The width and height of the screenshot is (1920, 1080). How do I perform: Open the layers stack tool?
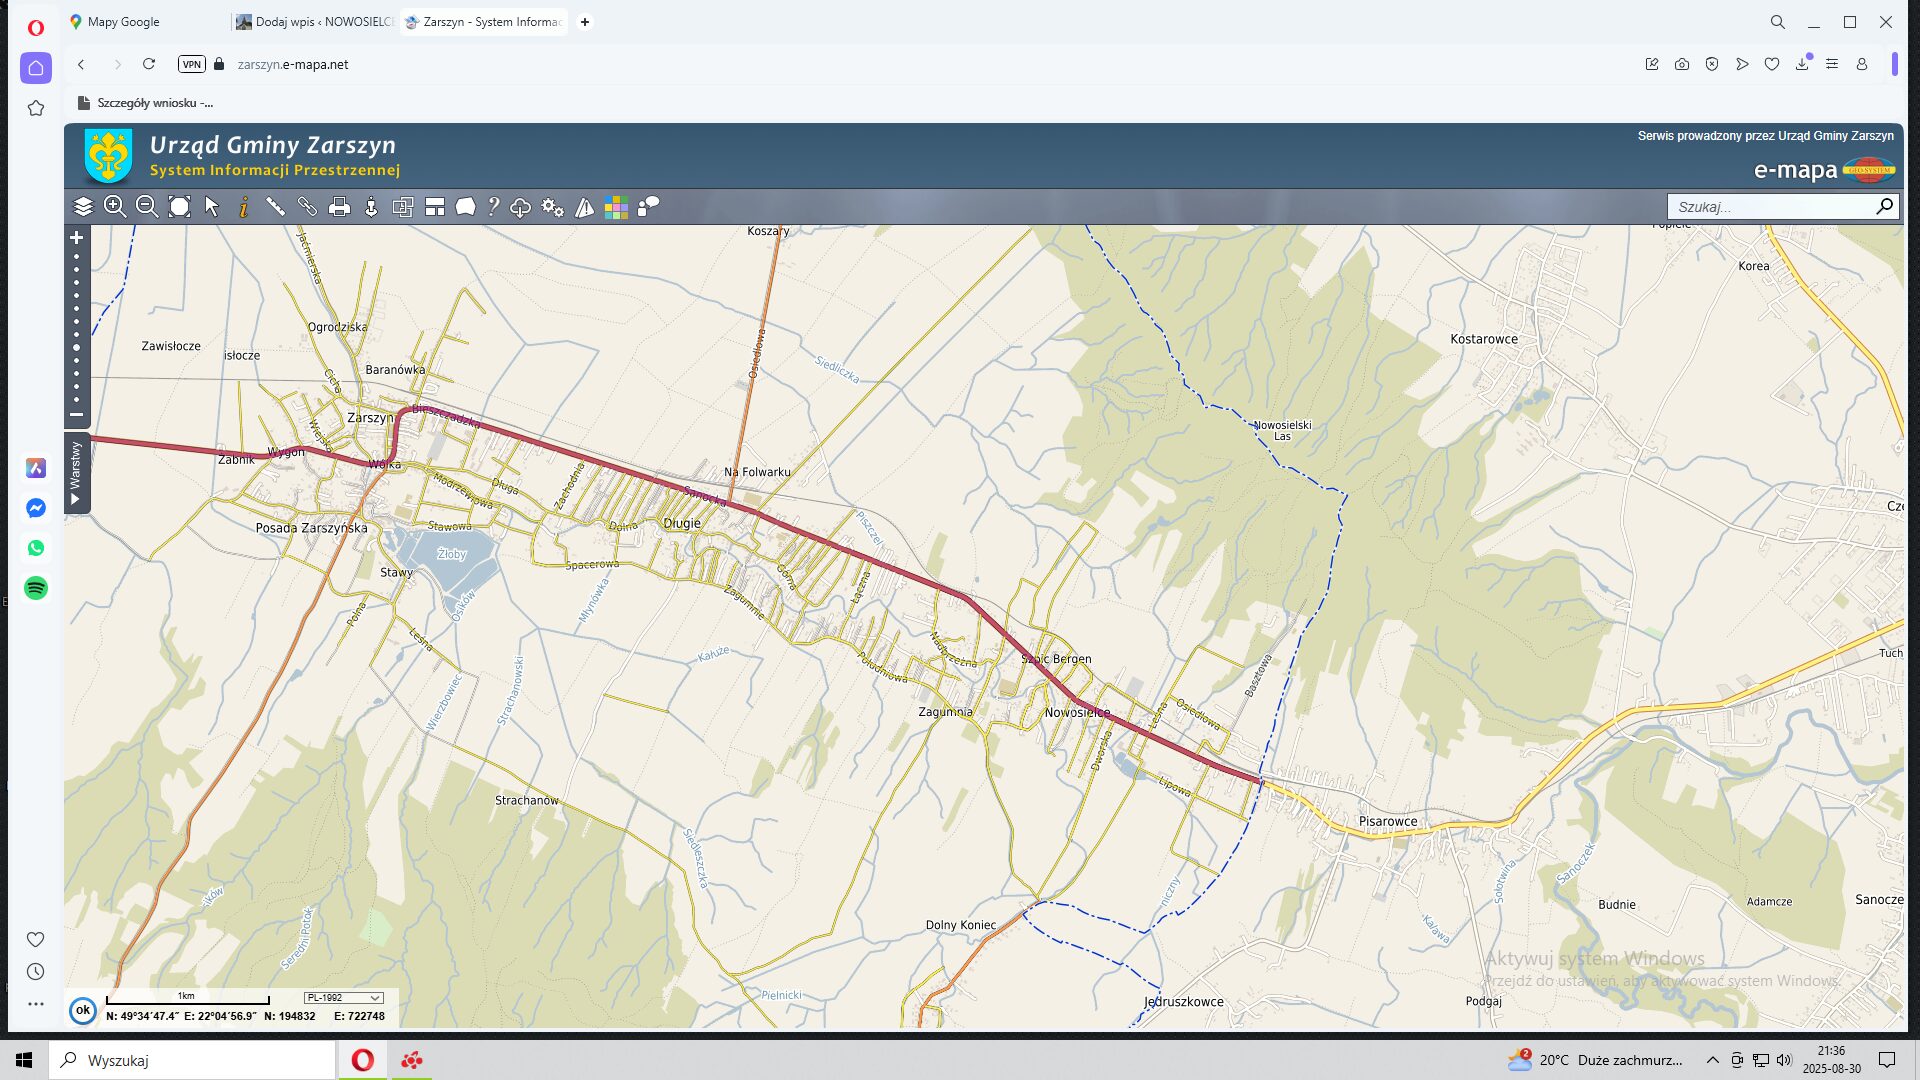[83, 207]
